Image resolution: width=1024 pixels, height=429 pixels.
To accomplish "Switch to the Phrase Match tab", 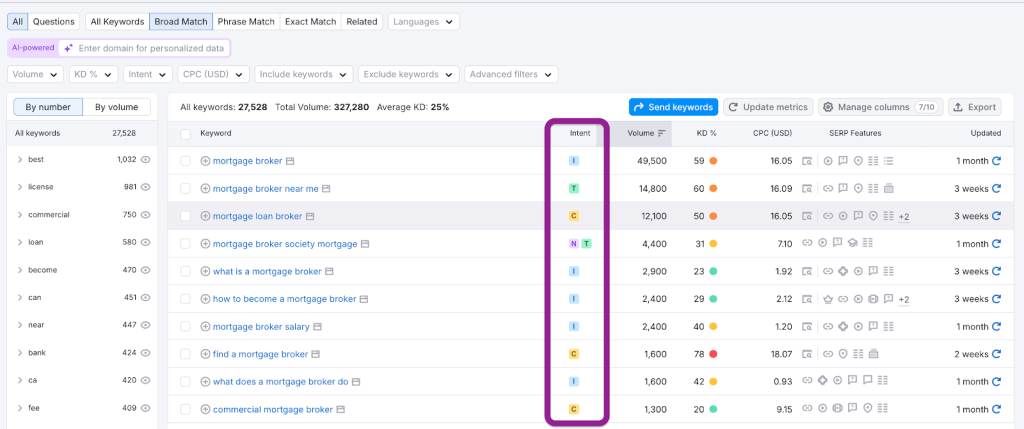I will click(x=244, y=21).
